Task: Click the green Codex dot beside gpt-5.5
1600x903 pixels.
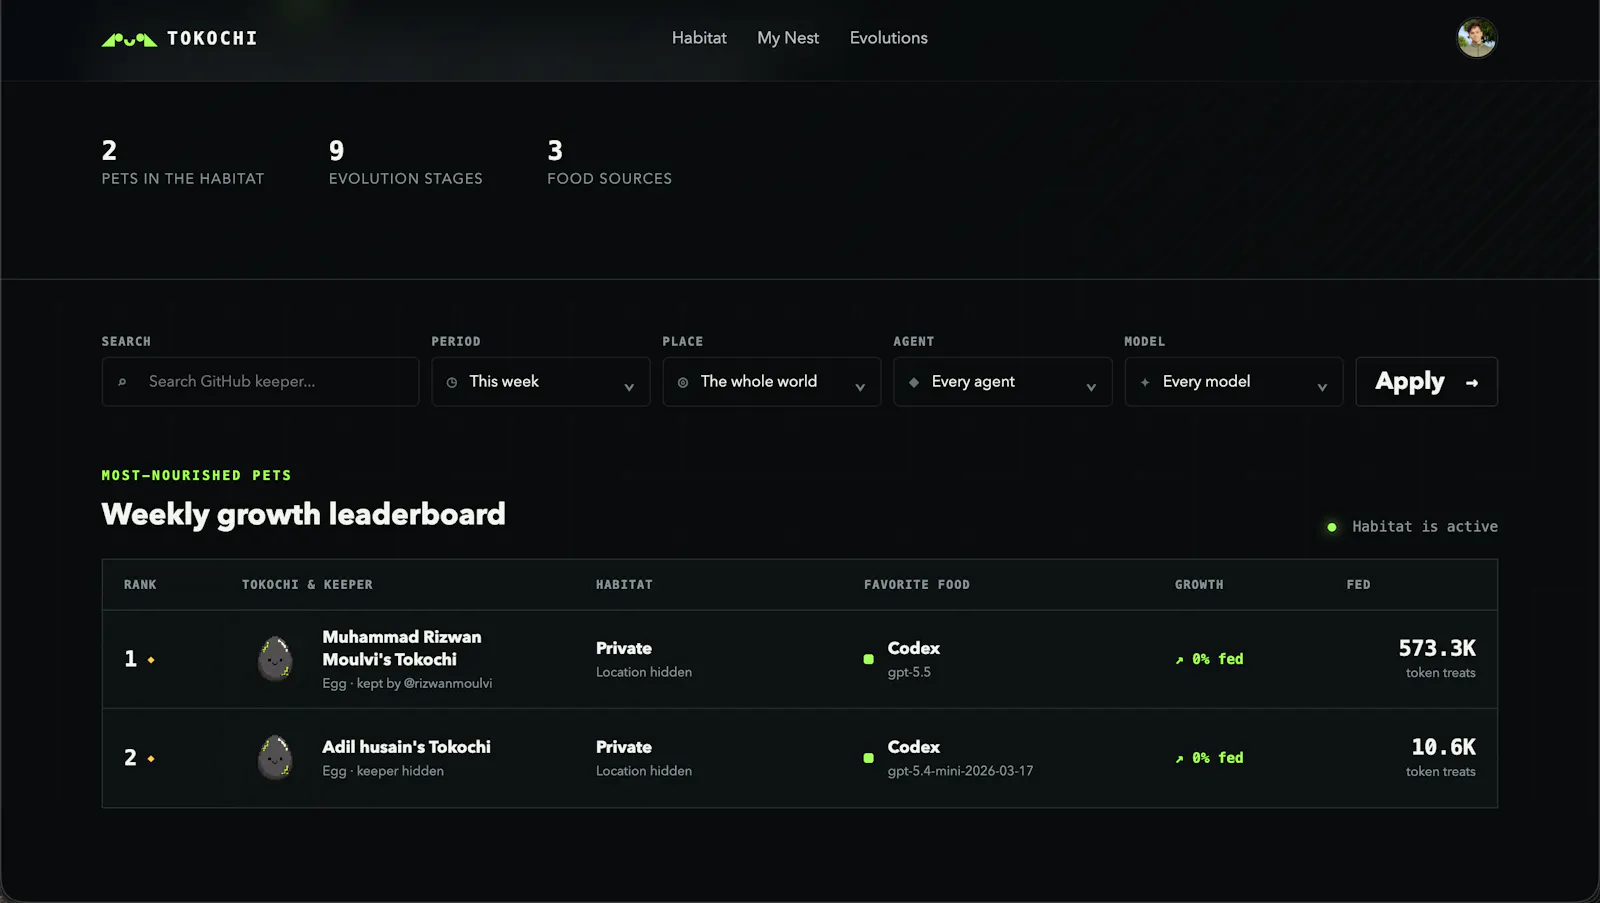Action: [x=868, y=659]
